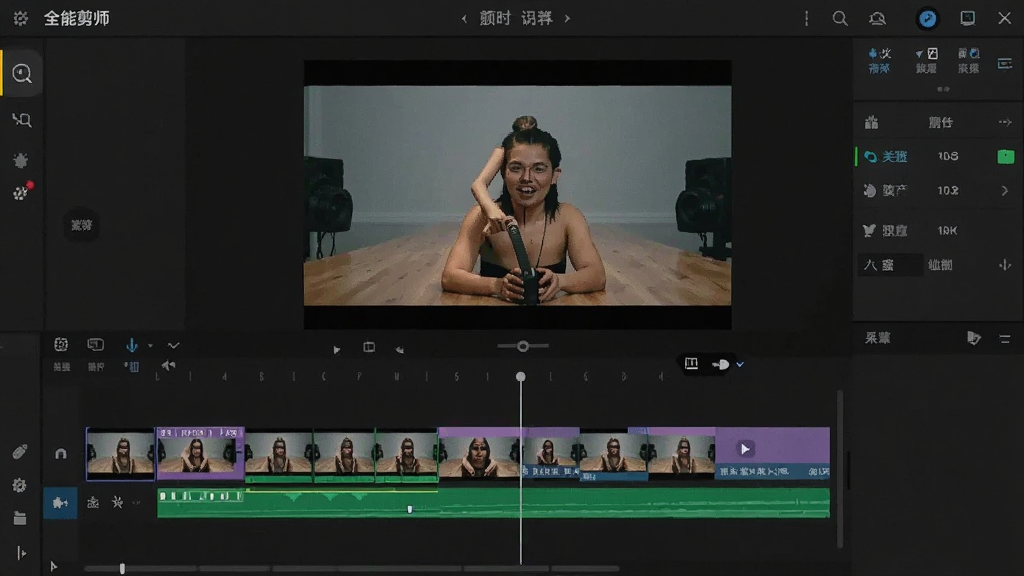Select the crop frame icon beside play
Image resolution: width=1024 pixels, height=576 pixels.
click(x=369, y=347)
